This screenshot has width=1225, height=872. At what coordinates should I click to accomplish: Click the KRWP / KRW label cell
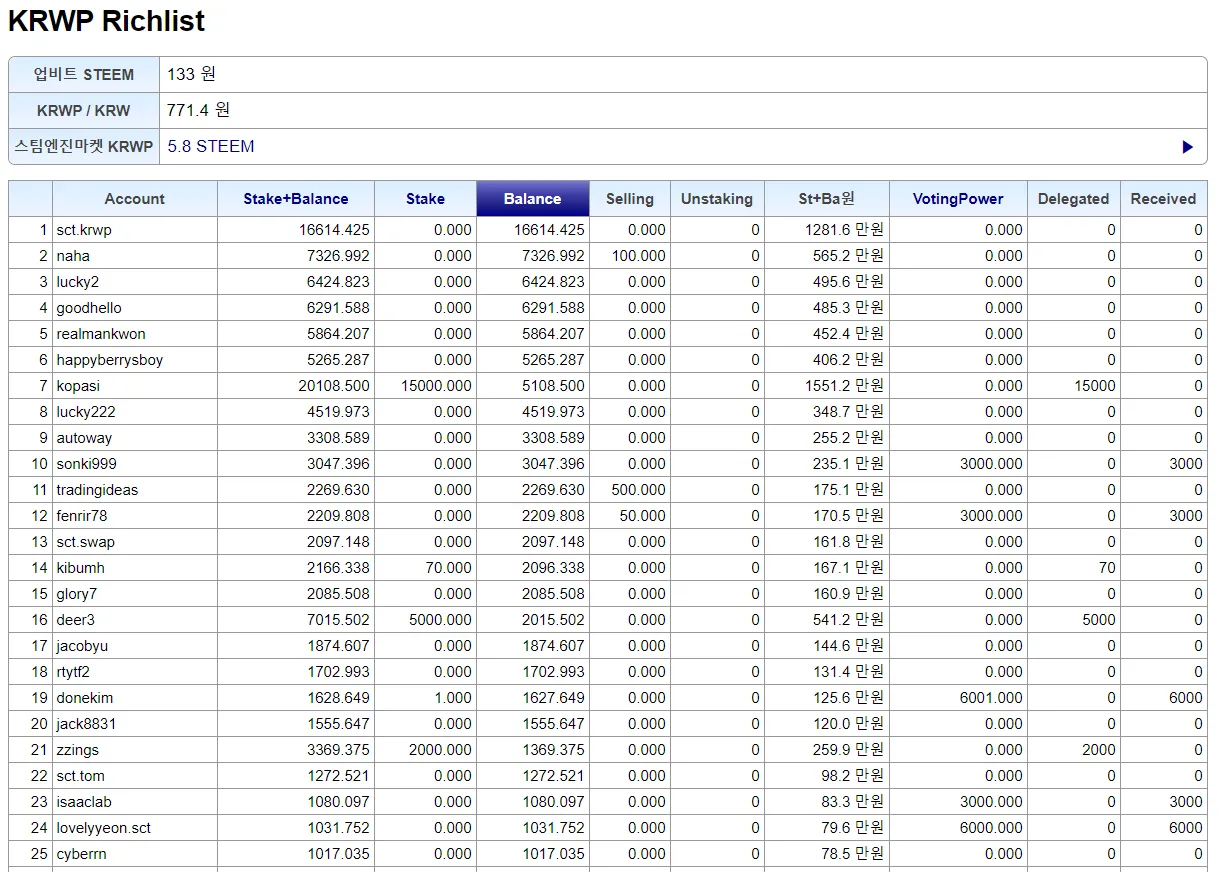click(84, 111)
